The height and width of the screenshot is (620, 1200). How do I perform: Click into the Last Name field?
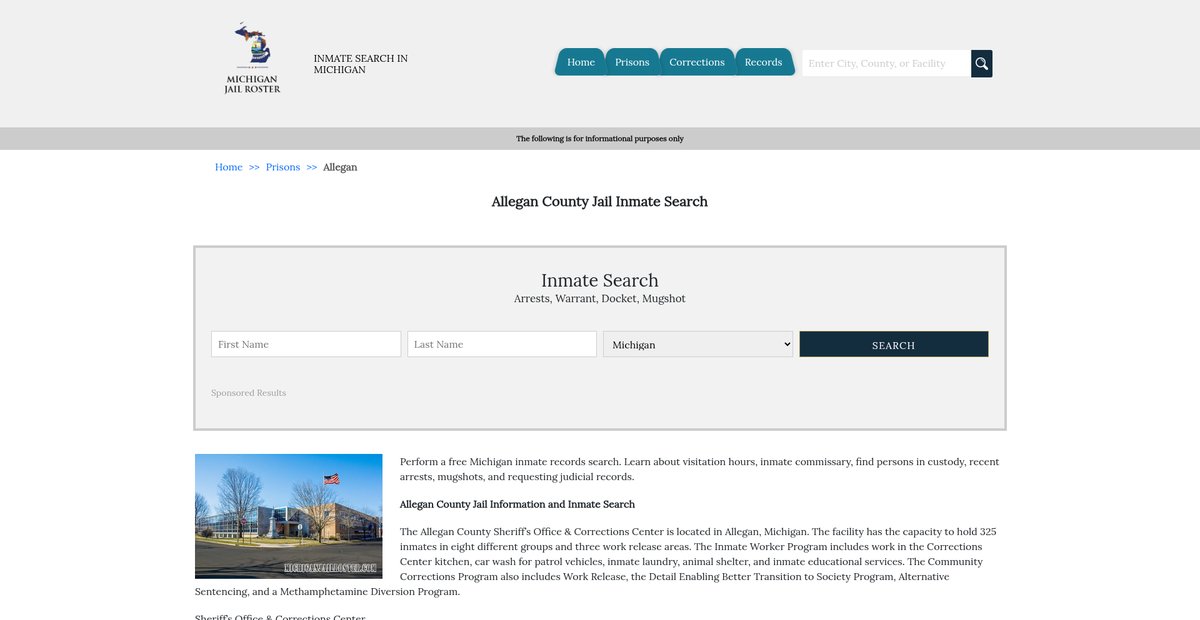(x=502, y=344)
